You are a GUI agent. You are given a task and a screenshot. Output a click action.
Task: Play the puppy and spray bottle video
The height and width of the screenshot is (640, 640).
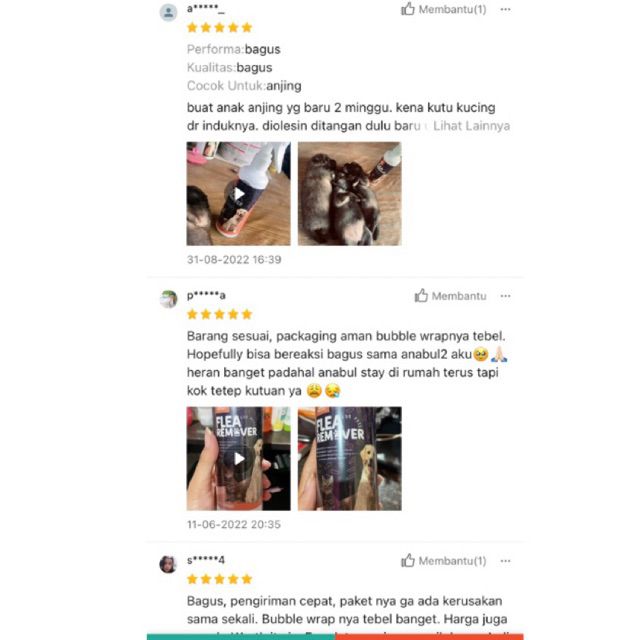[238, 193]
